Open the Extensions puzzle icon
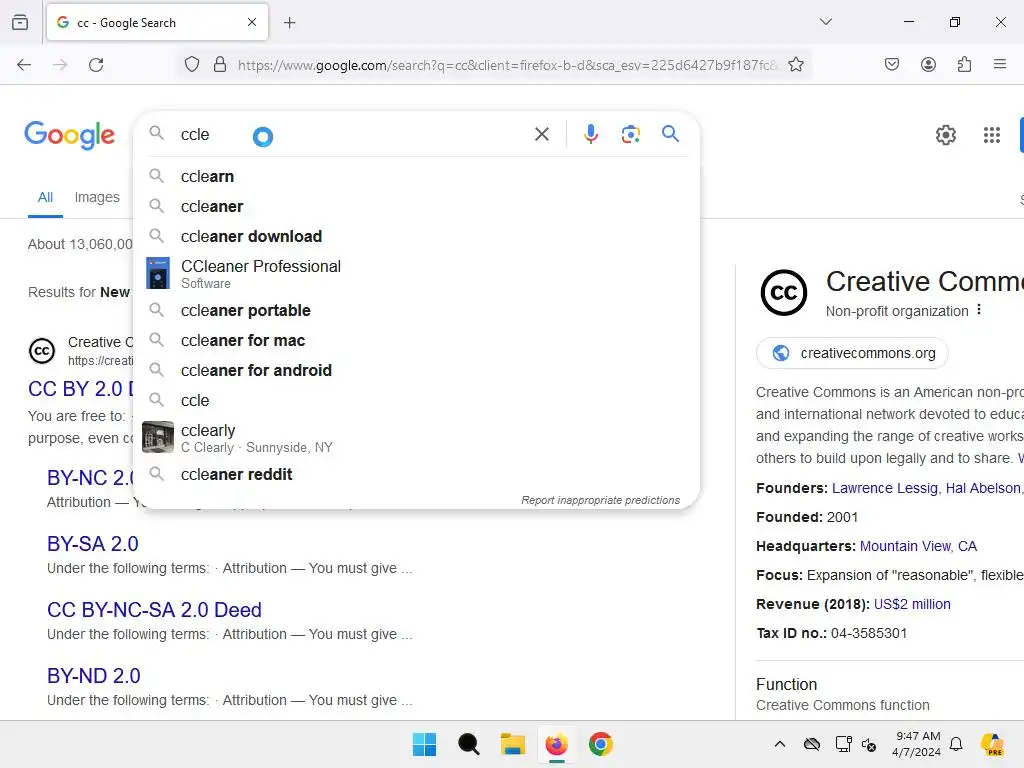 click(964, 64)
